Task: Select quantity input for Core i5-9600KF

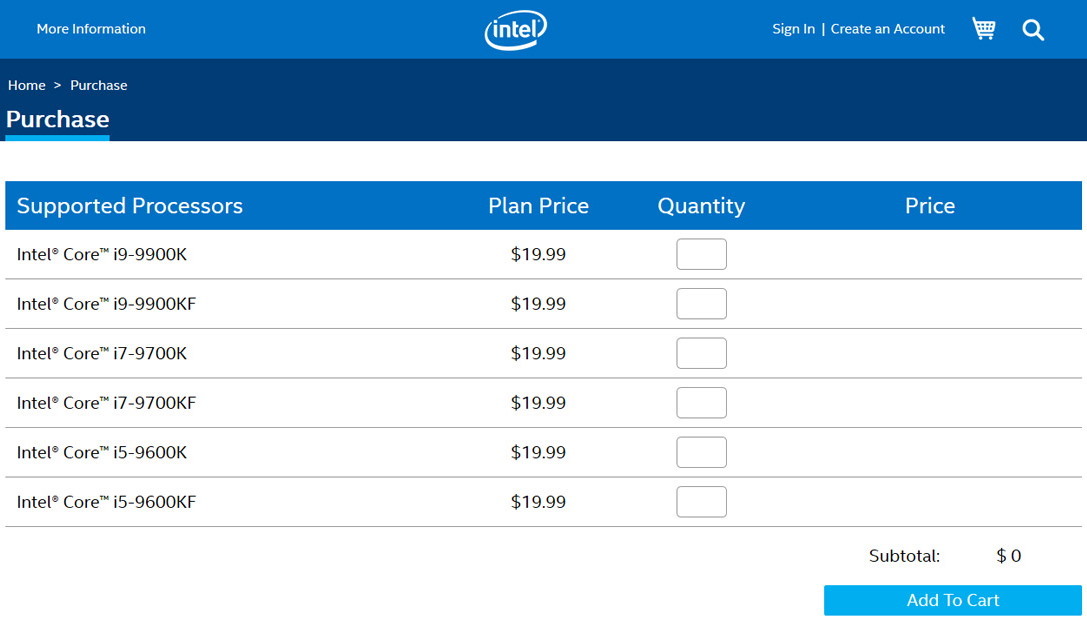Action: pyautogui.click(x=701, y=502)
